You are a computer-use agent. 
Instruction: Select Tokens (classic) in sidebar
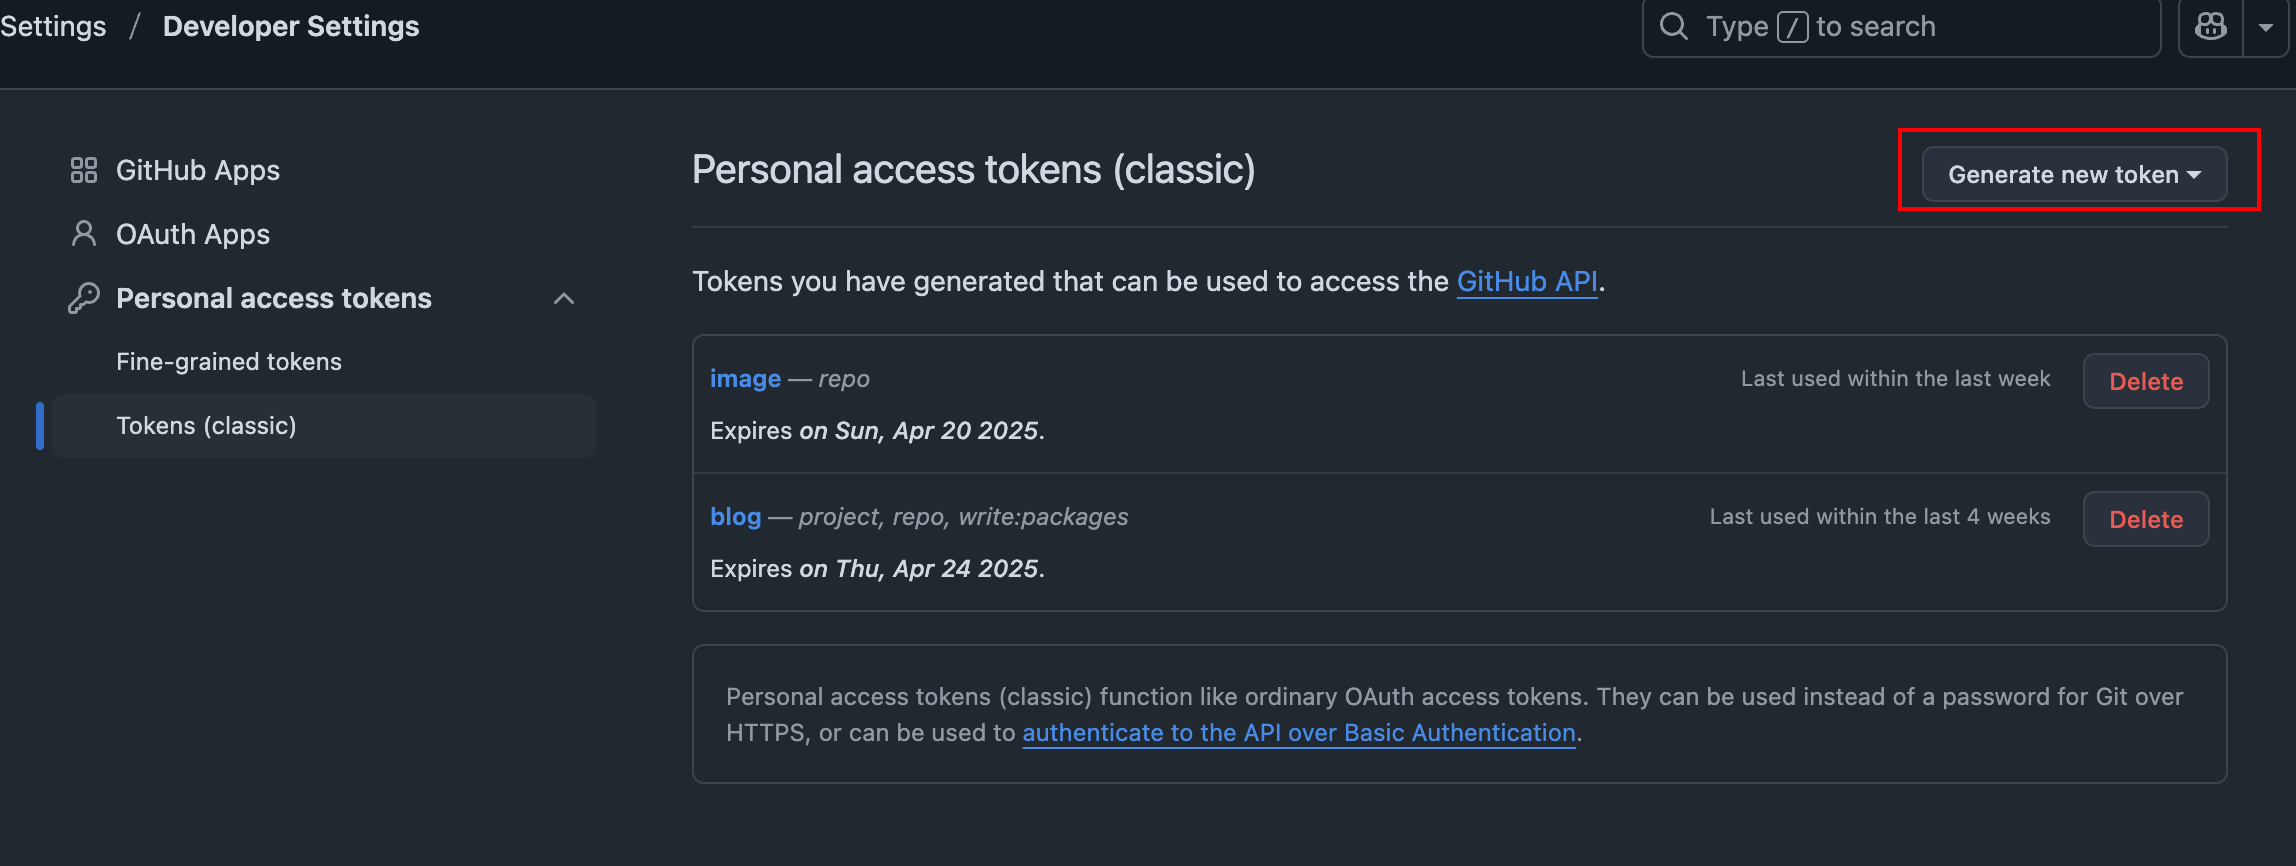(324, 426)
